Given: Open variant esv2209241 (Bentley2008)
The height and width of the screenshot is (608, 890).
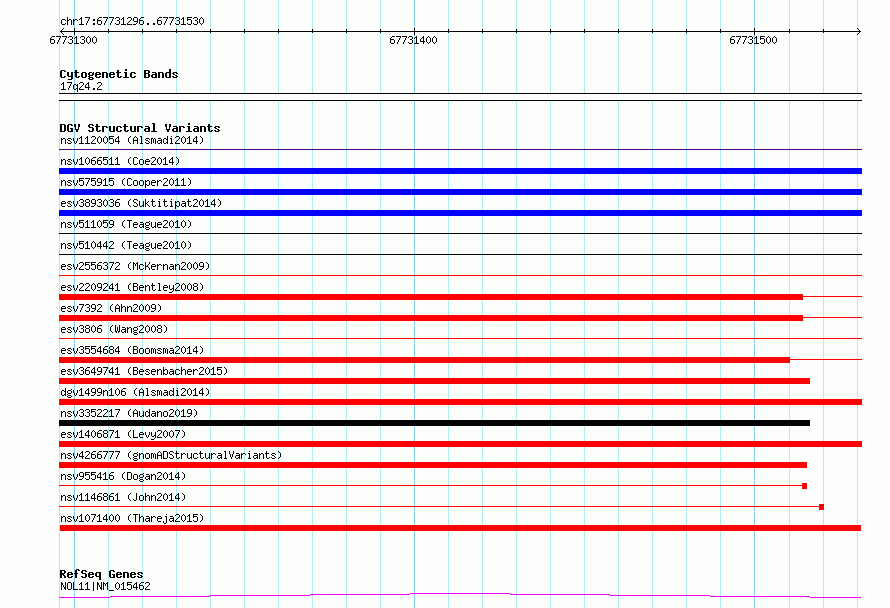Looking at the screenshot, I should tap(132, 287).
